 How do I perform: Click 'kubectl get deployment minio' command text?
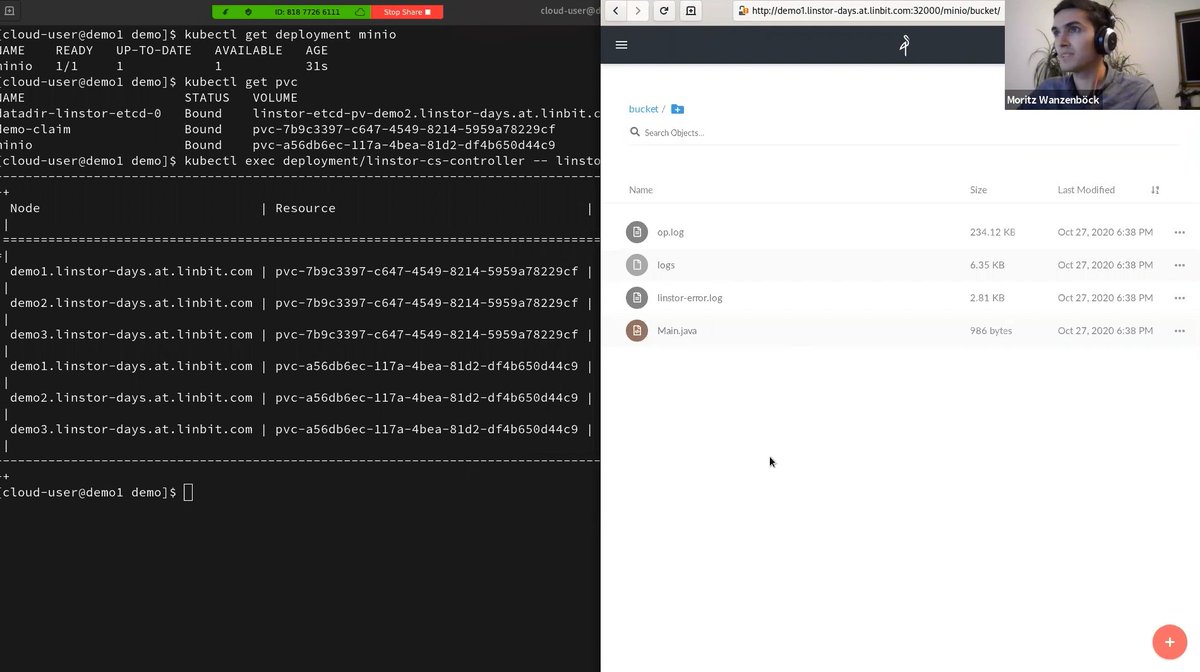[290, 34]
